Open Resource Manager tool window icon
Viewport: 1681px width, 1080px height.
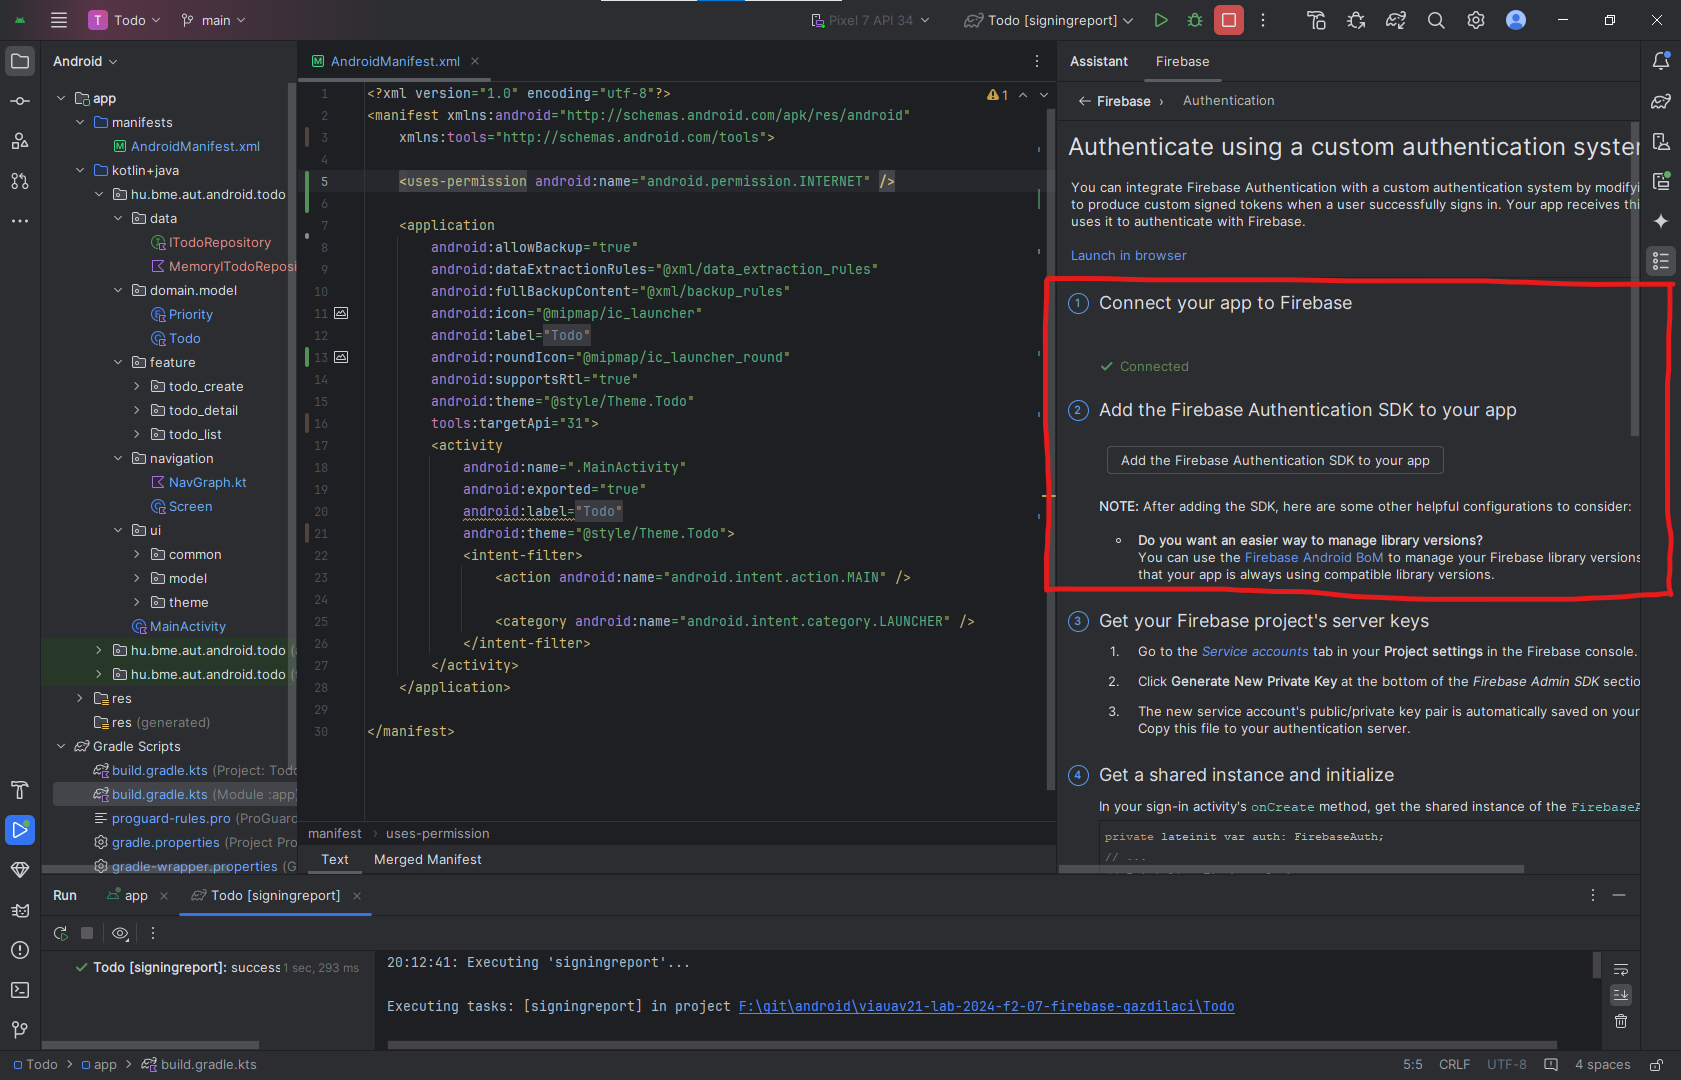[x=20, y=141]
